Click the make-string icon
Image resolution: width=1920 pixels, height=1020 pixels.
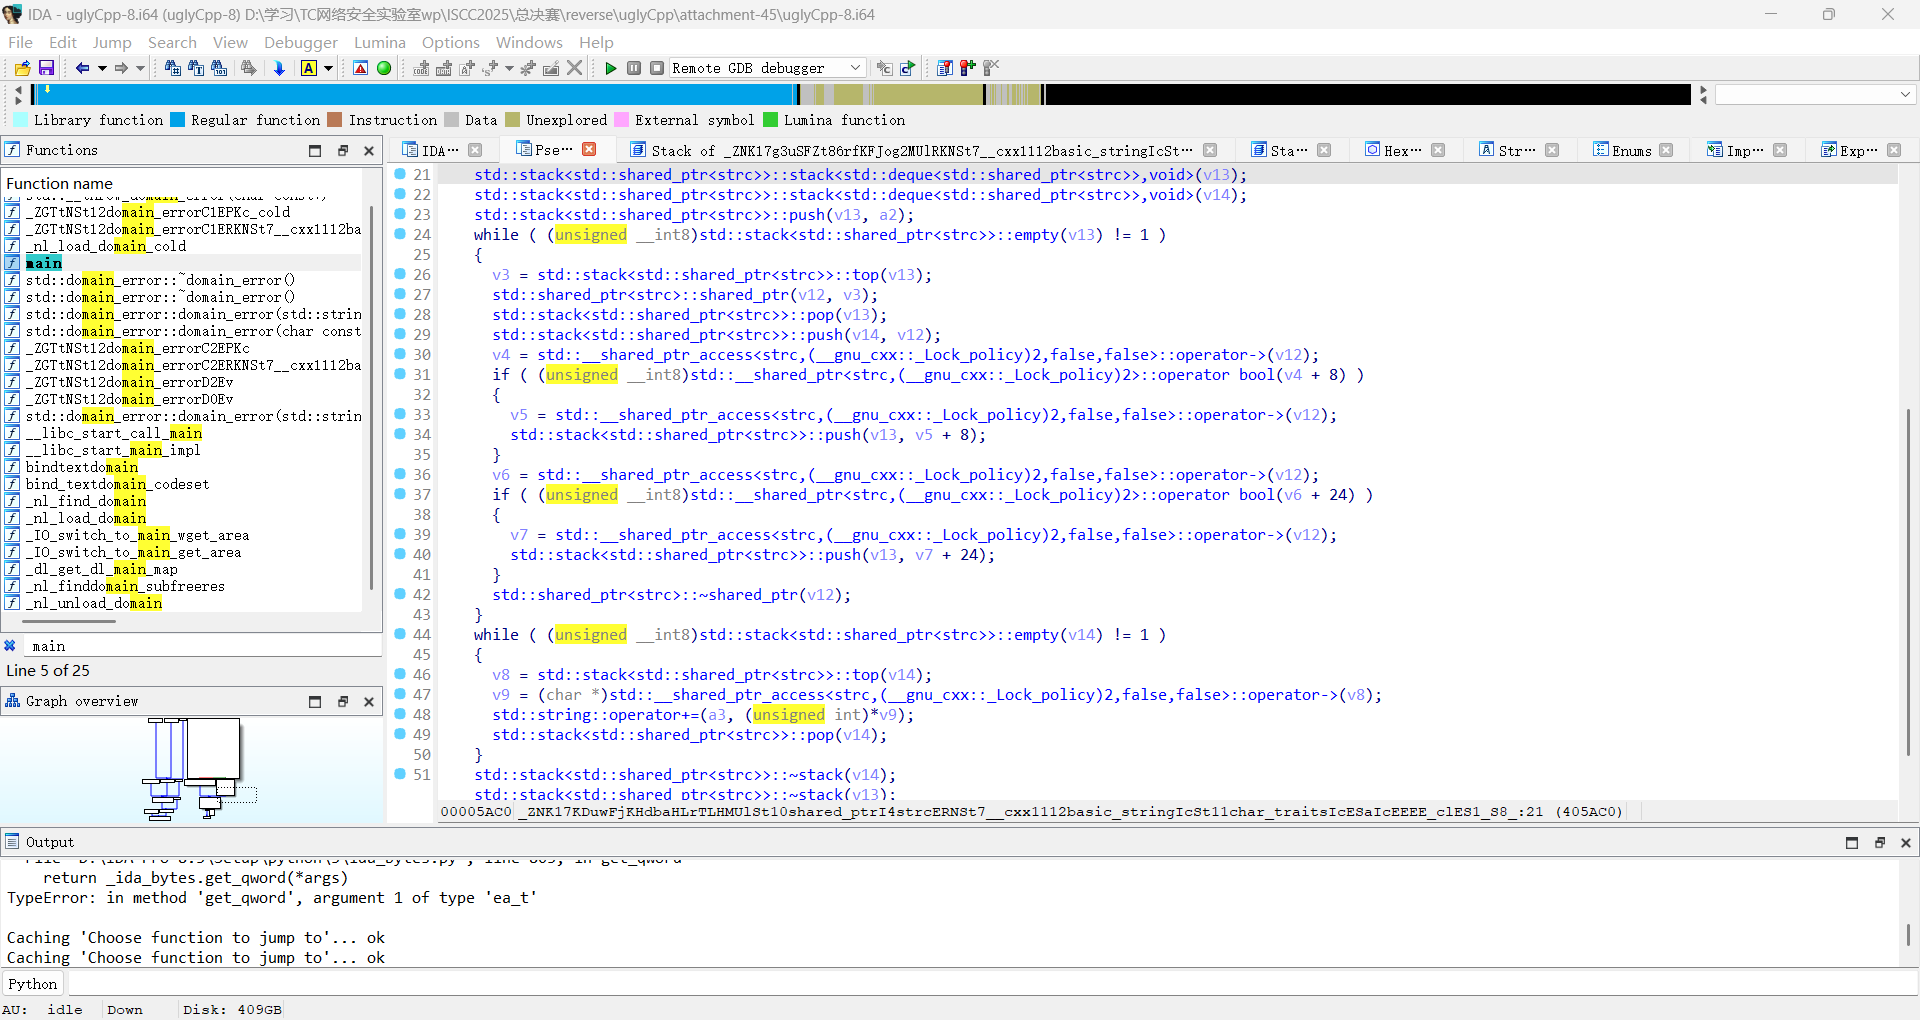coord(467,68)
